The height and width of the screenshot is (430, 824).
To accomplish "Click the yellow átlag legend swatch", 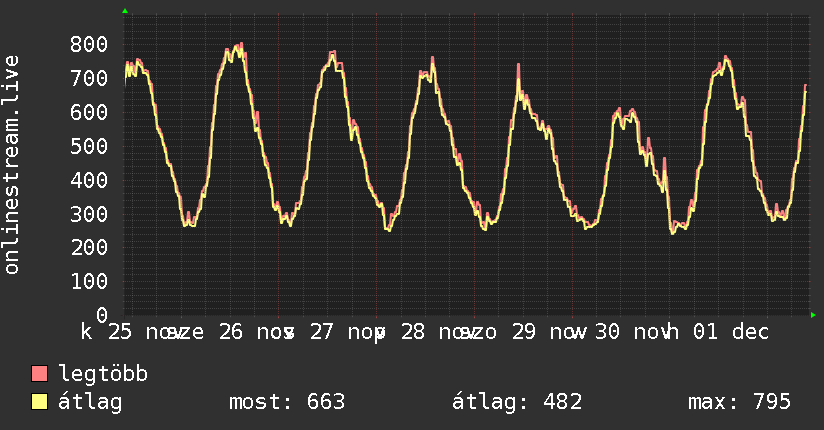I will point(39,401).
